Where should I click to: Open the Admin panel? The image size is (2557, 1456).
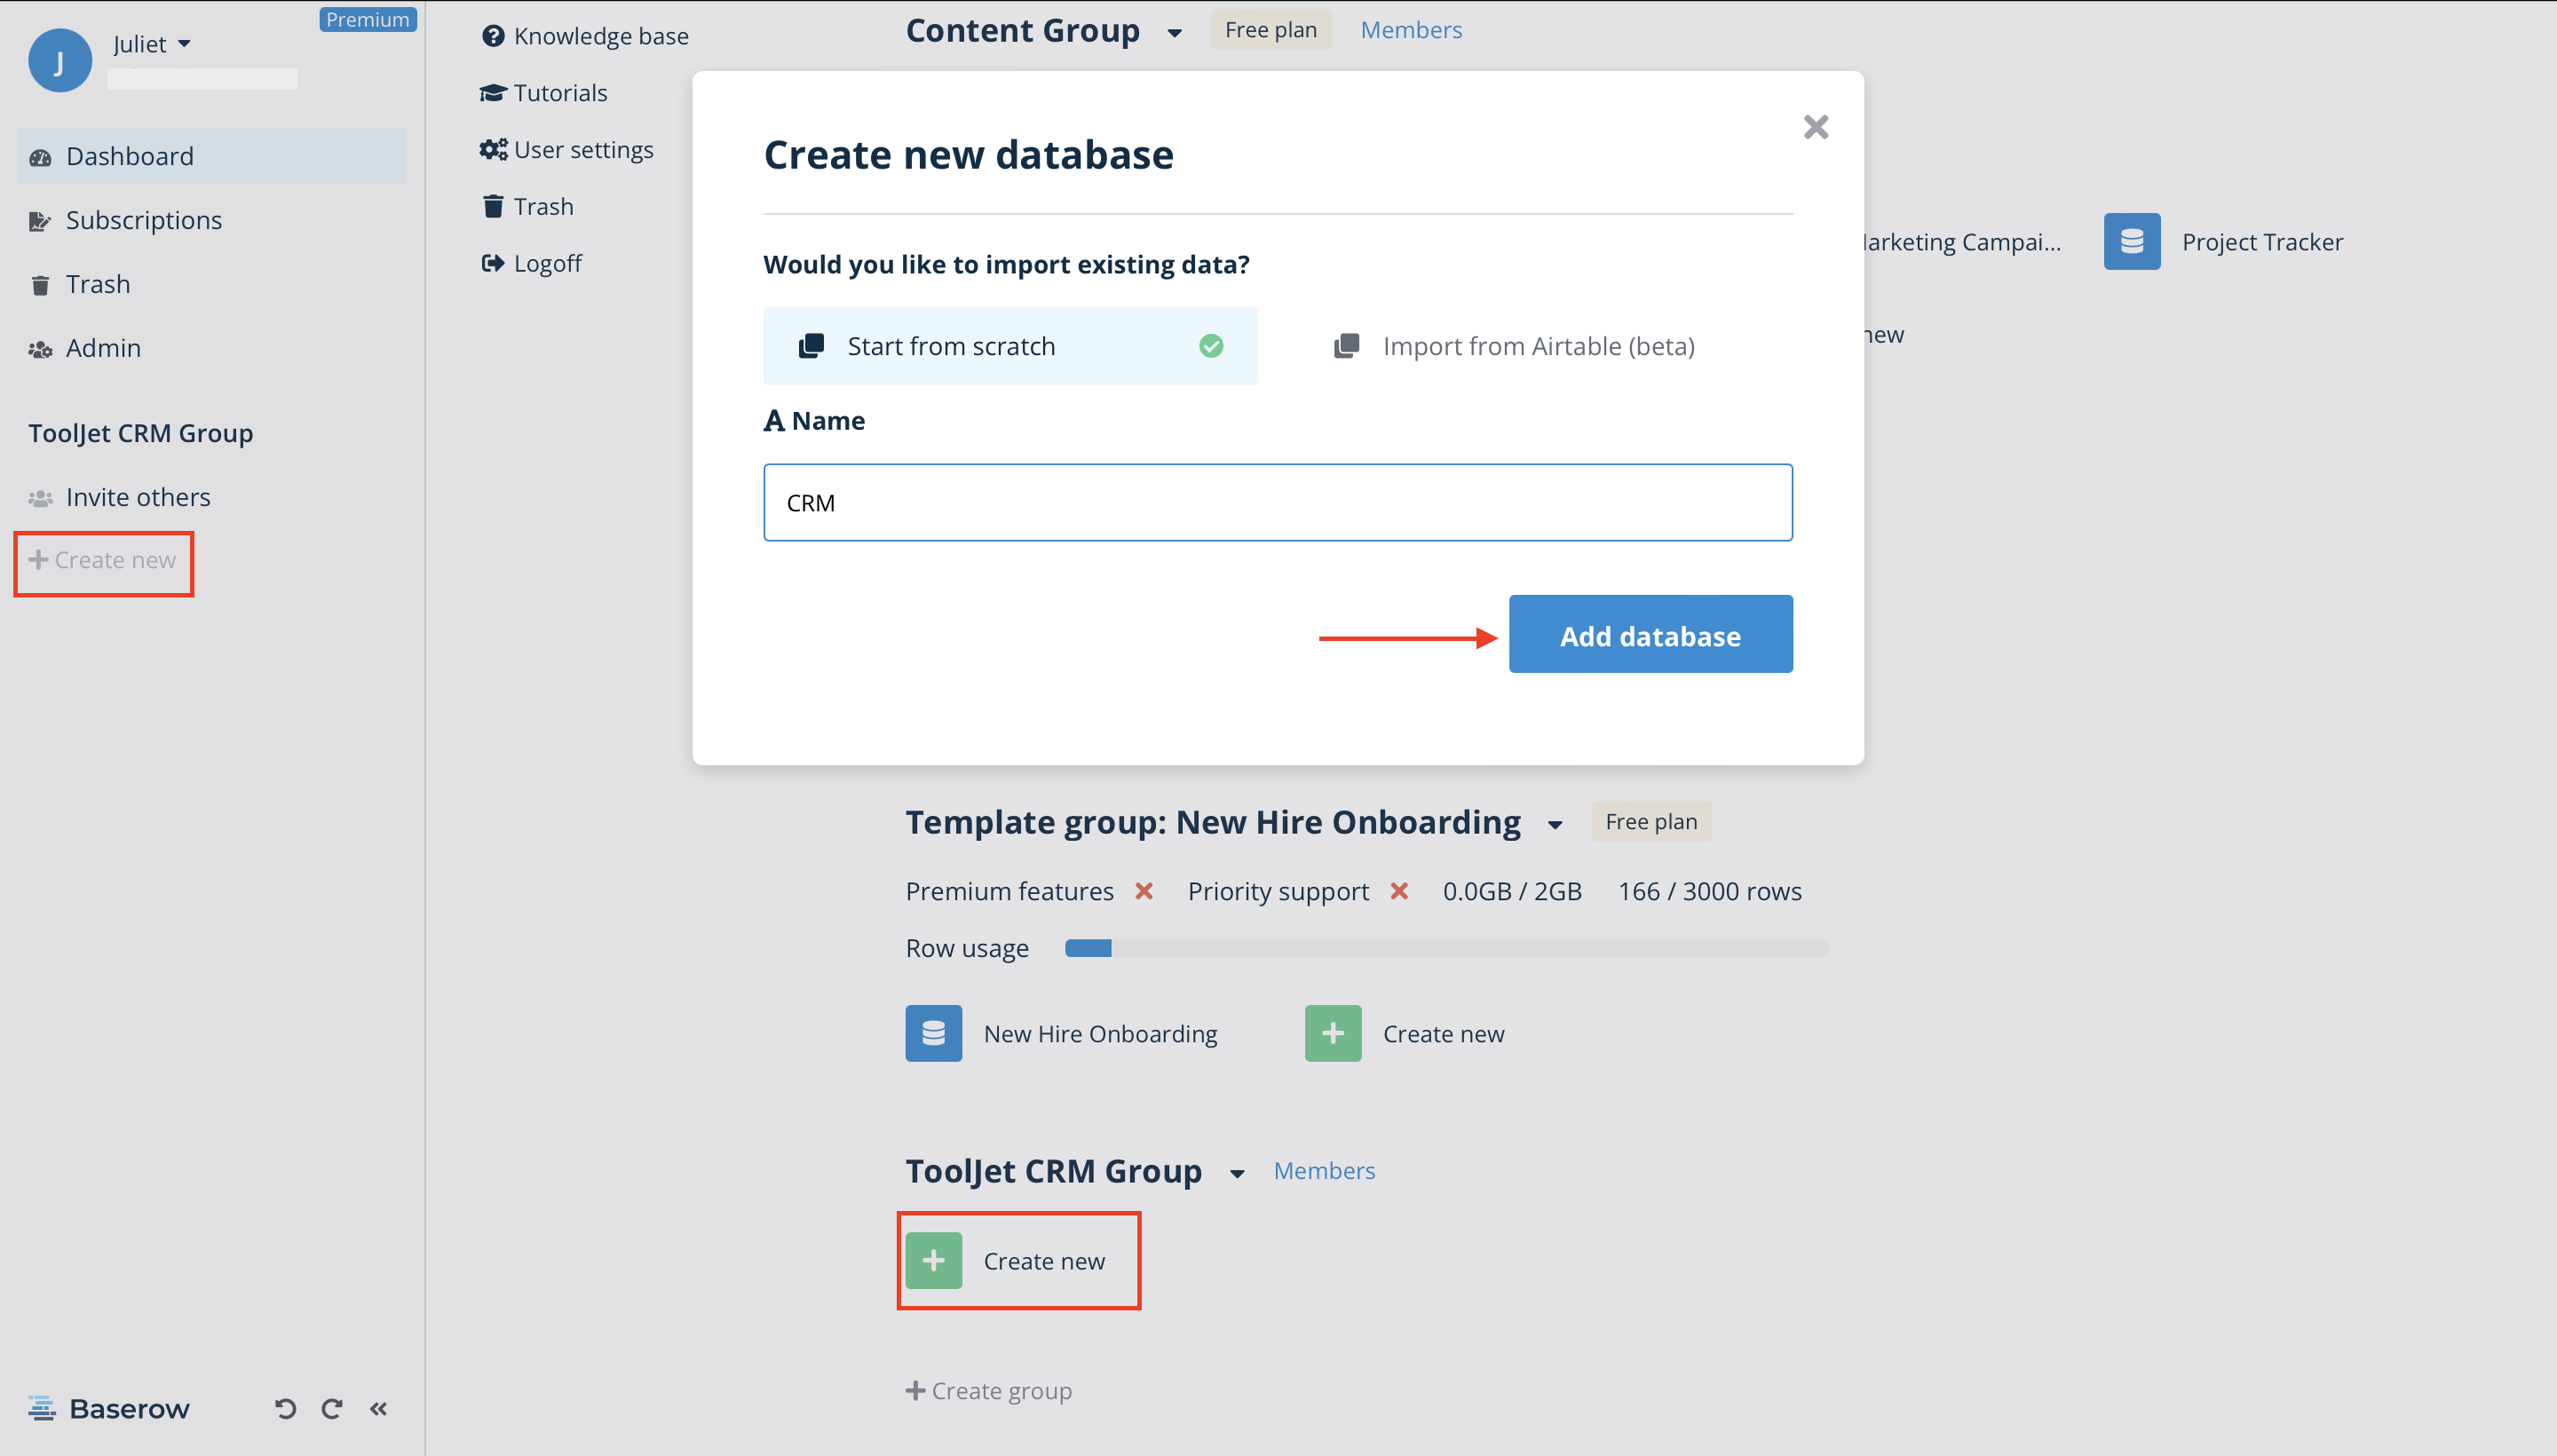pos(102,347)
